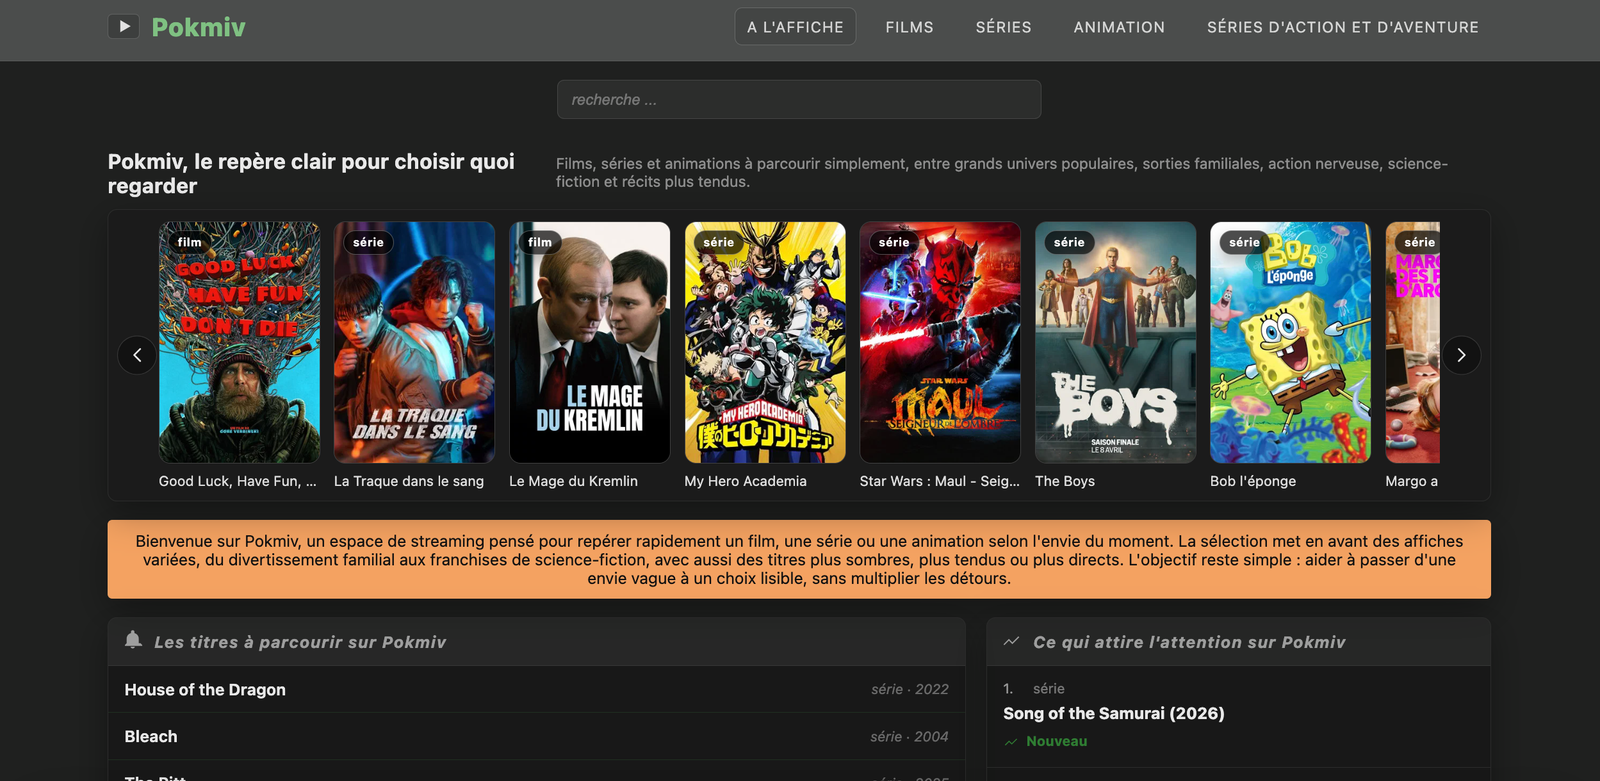Click the green 'Nouveau' trend label
Viewport: 1600px width, 781px height.
point(1056,741)
